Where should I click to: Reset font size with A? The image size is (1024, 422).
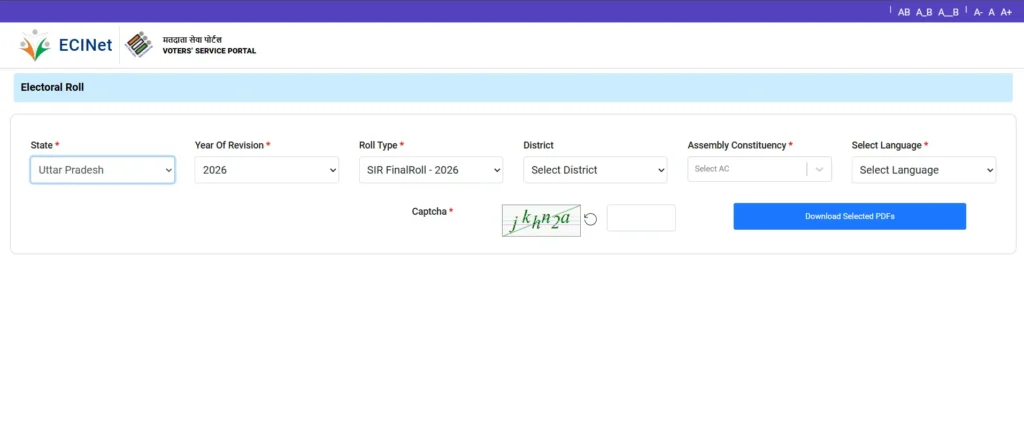click(x=991, y=12)
